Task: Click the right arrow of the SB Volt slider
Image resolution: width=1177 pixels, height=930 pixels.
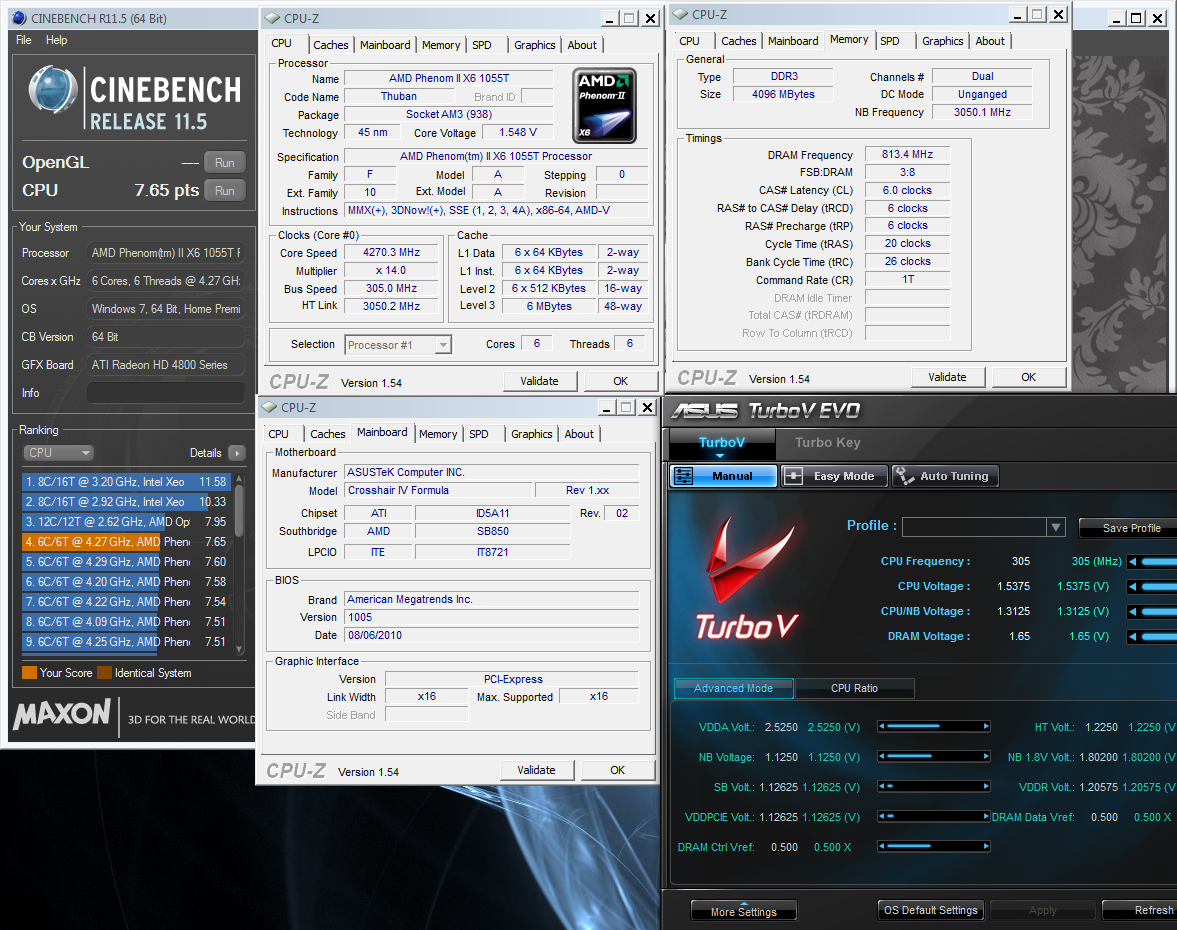Action: 986,787
